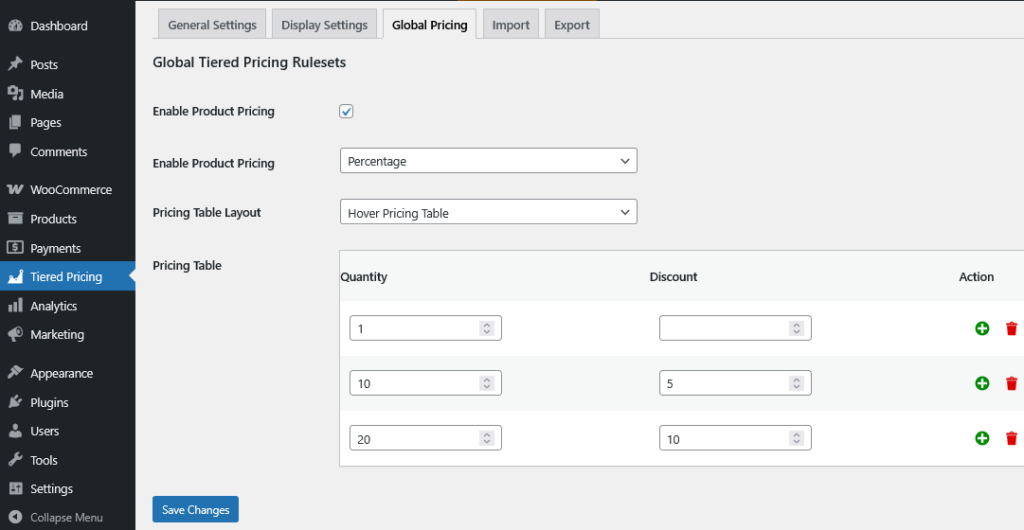Switch to the General Settings tab

212,25
